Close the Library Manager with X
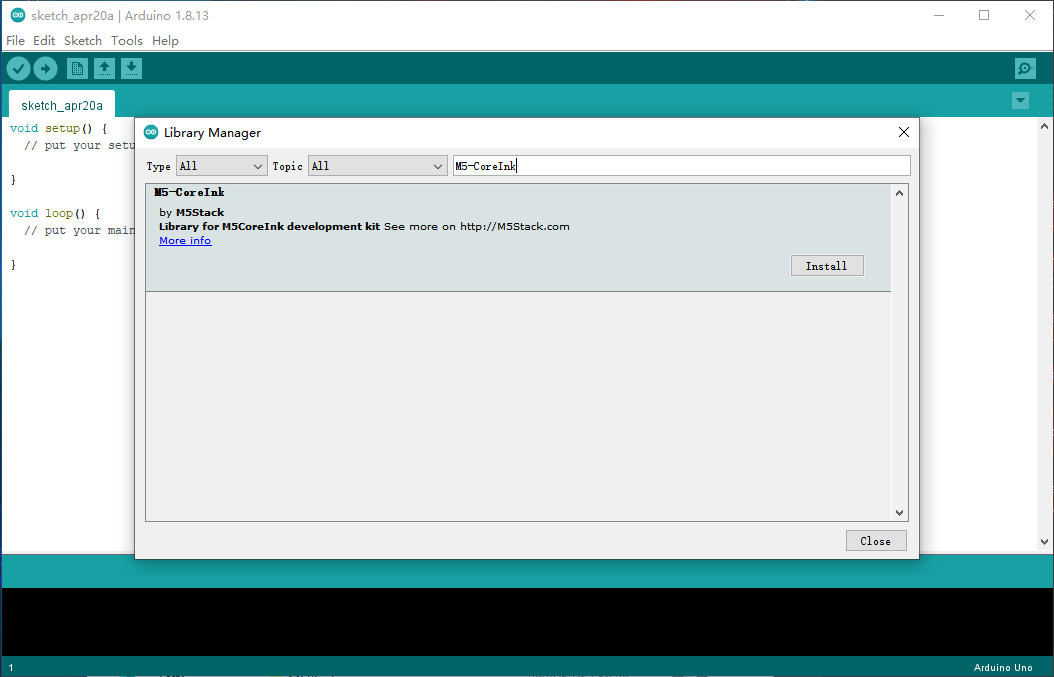 tap(904, 132)
